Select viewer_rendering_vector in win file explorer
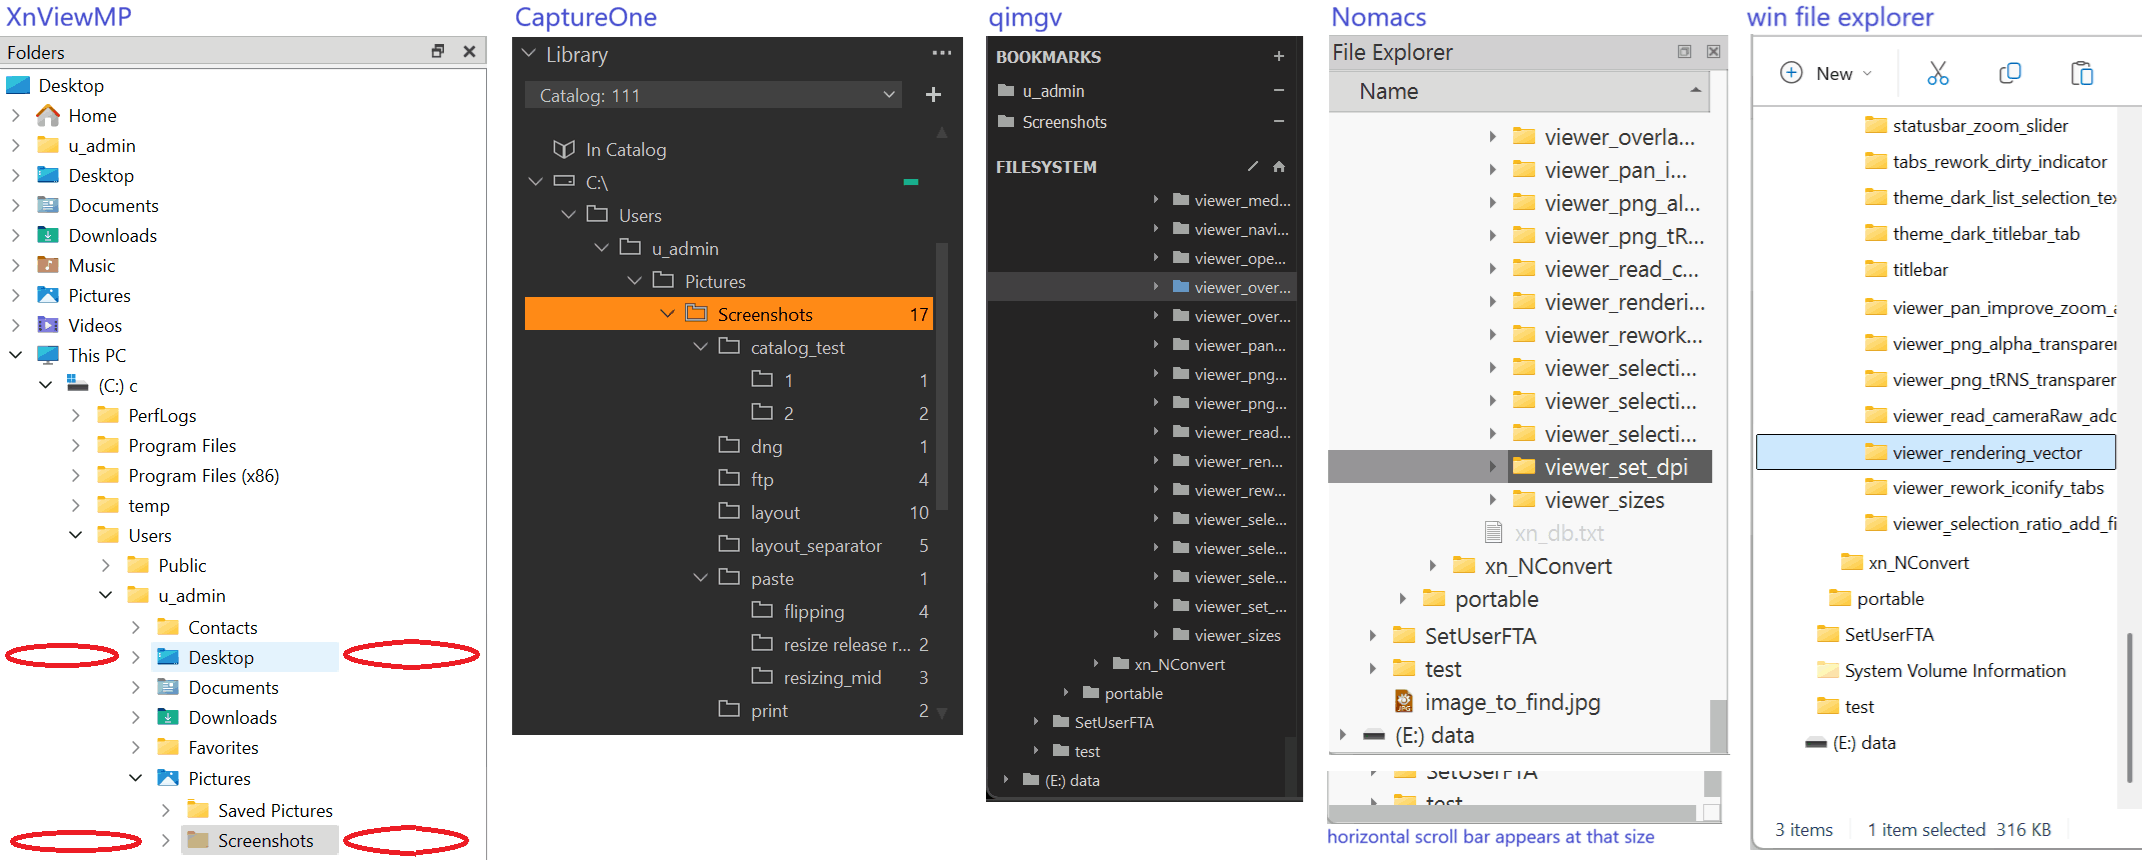The image size is (2142, 861). [x=1936, y=453]
